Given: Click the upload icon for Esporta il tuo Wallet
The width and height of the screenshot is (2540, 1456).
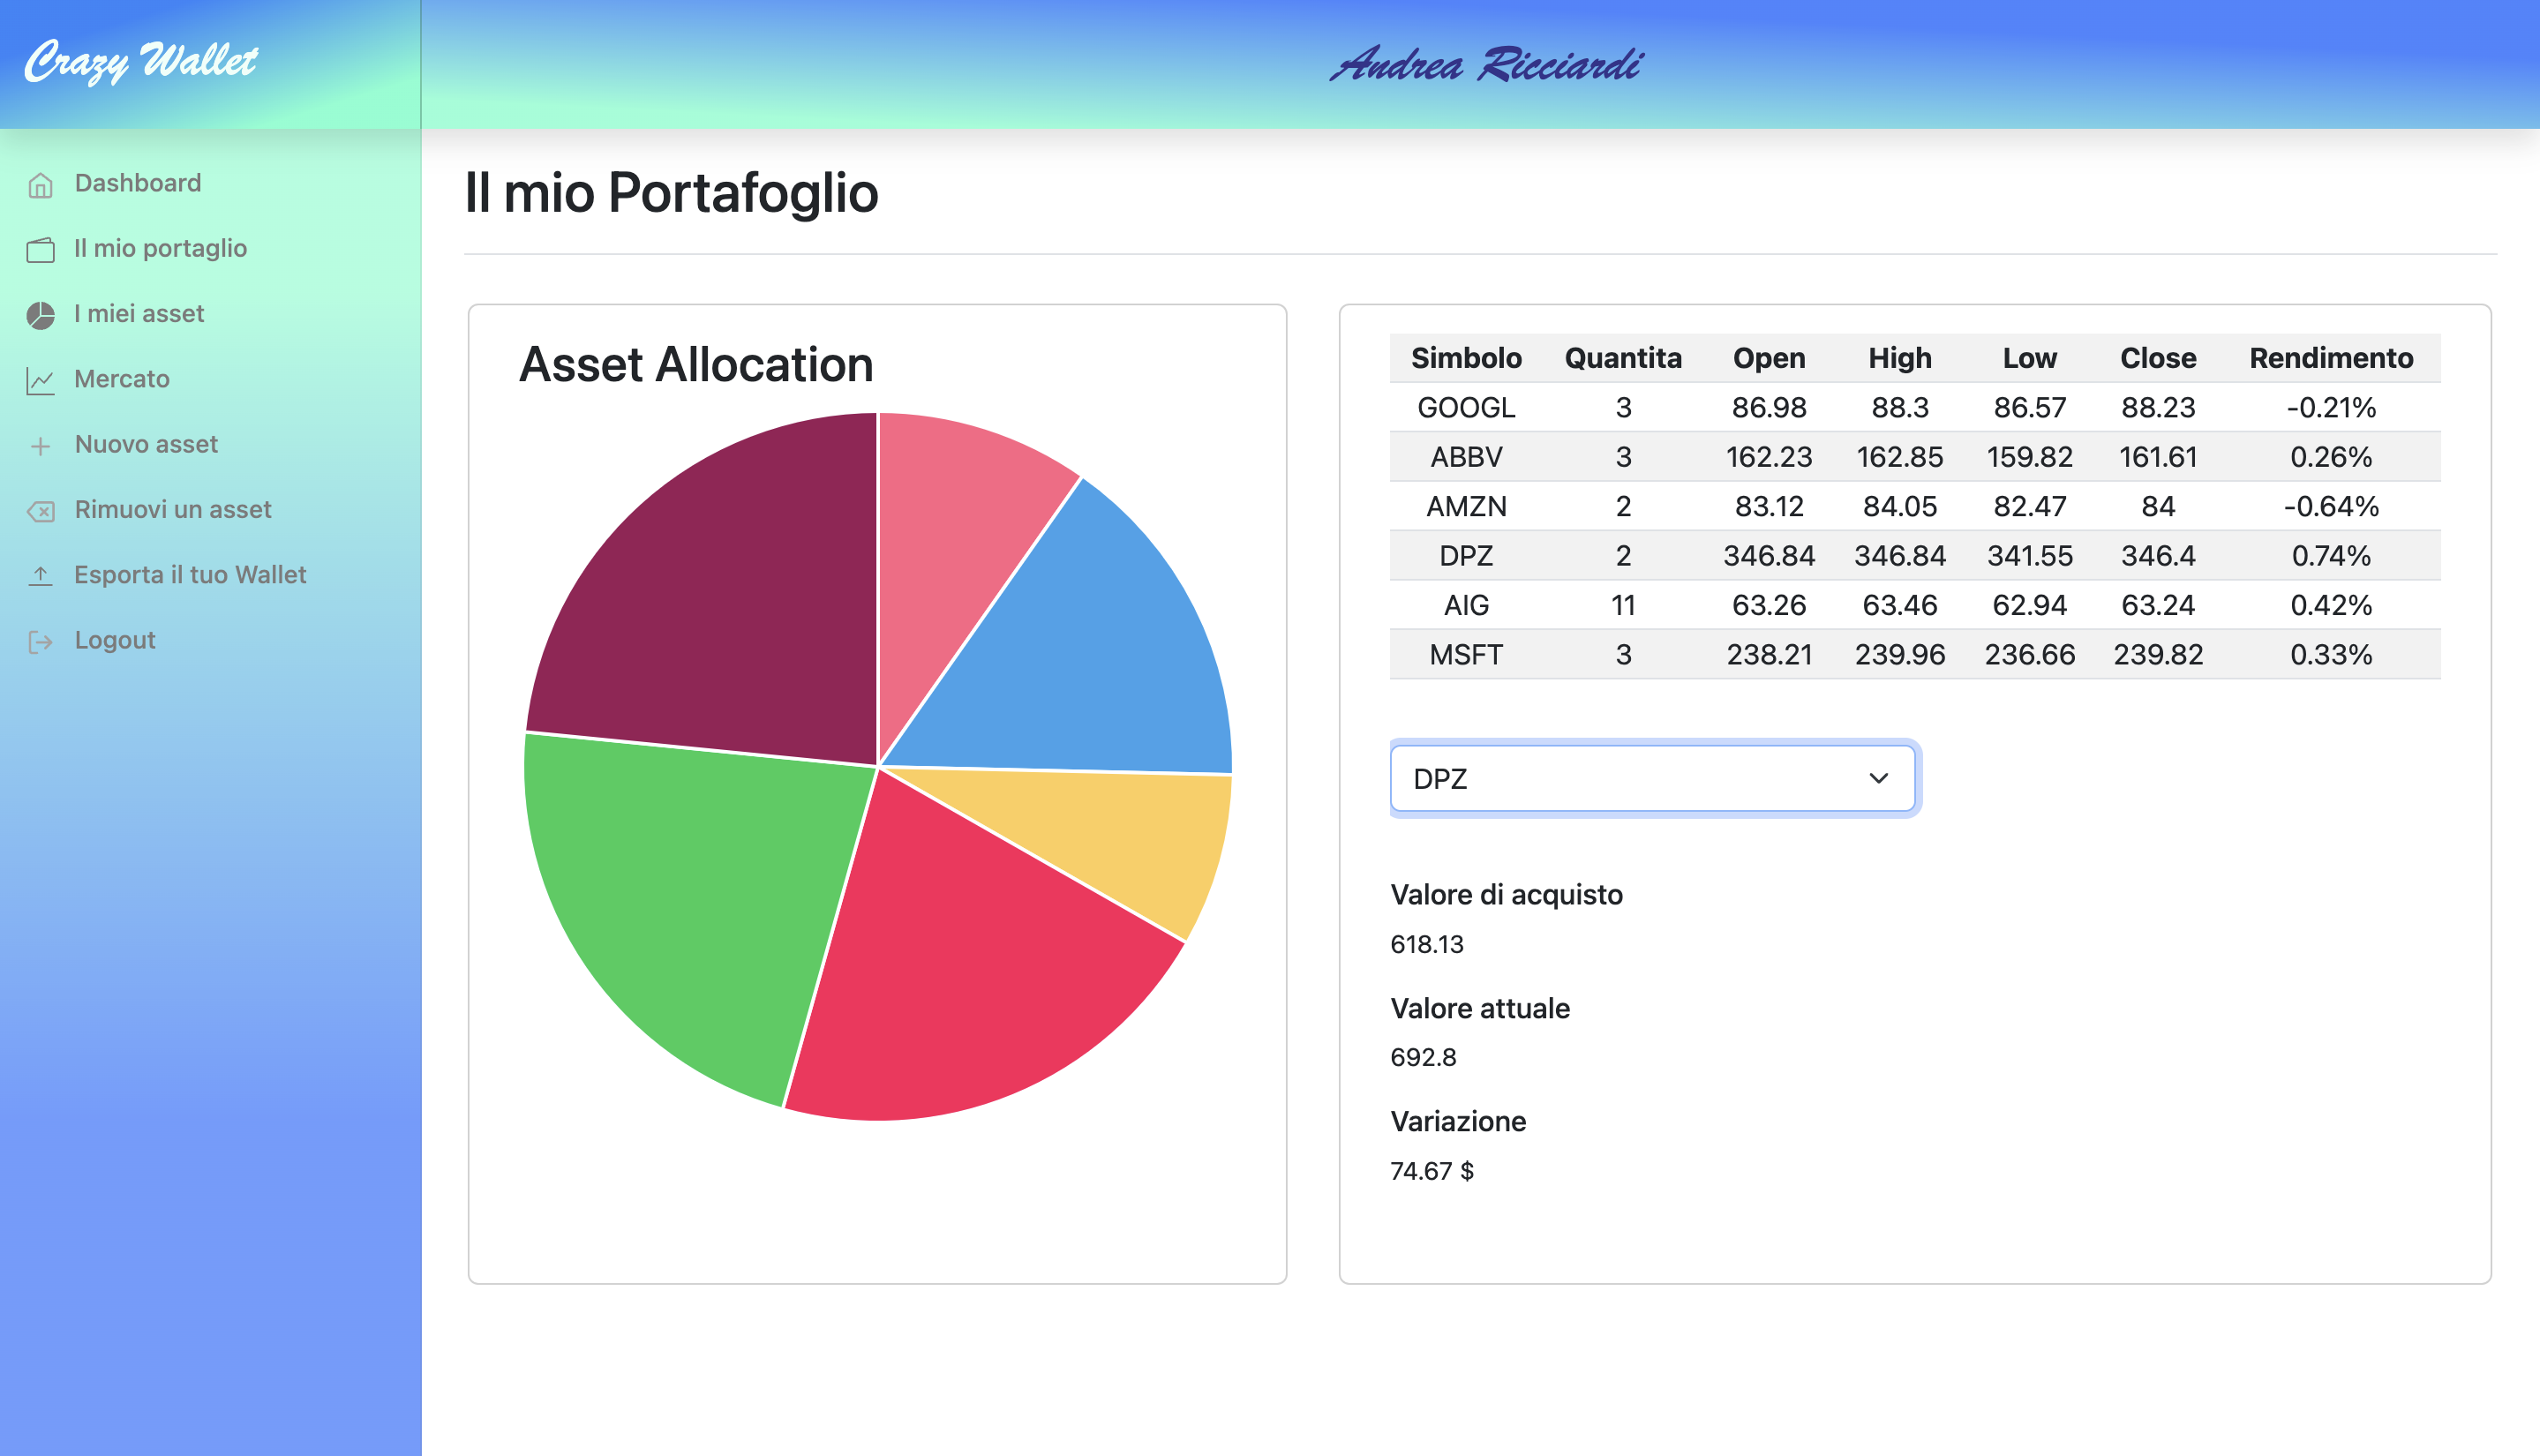Looking at the screenshot, I should click(40, 576).
